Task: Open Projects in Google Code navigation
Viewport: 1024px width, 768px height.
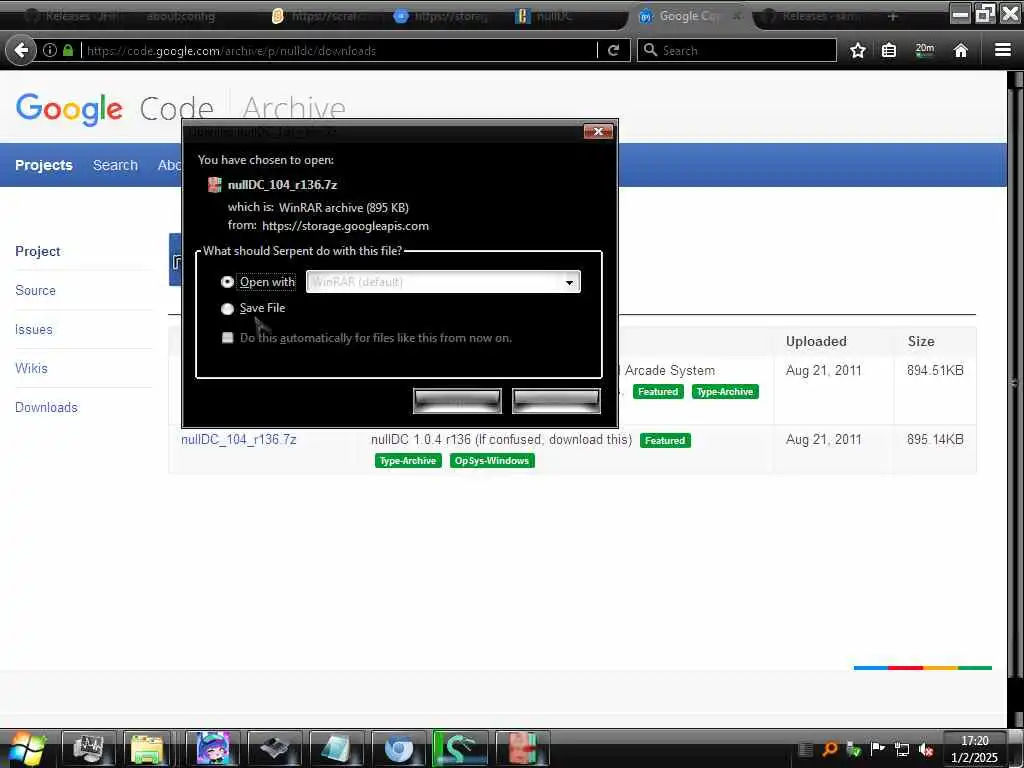Action: tap(44, 165)
